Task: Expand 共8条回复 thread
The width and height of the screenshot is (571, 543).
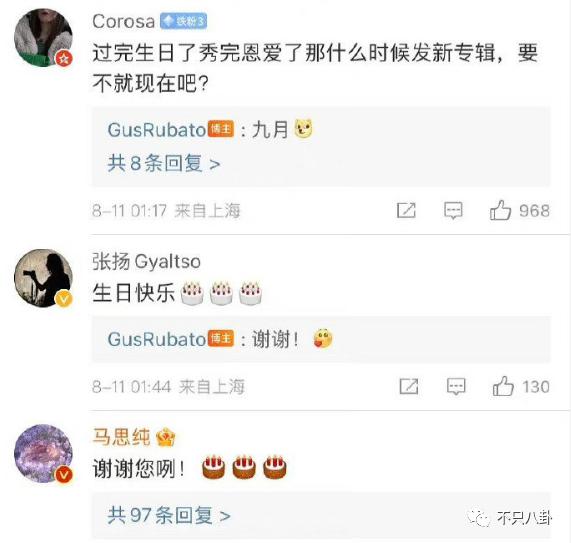Action: point(164,163)
